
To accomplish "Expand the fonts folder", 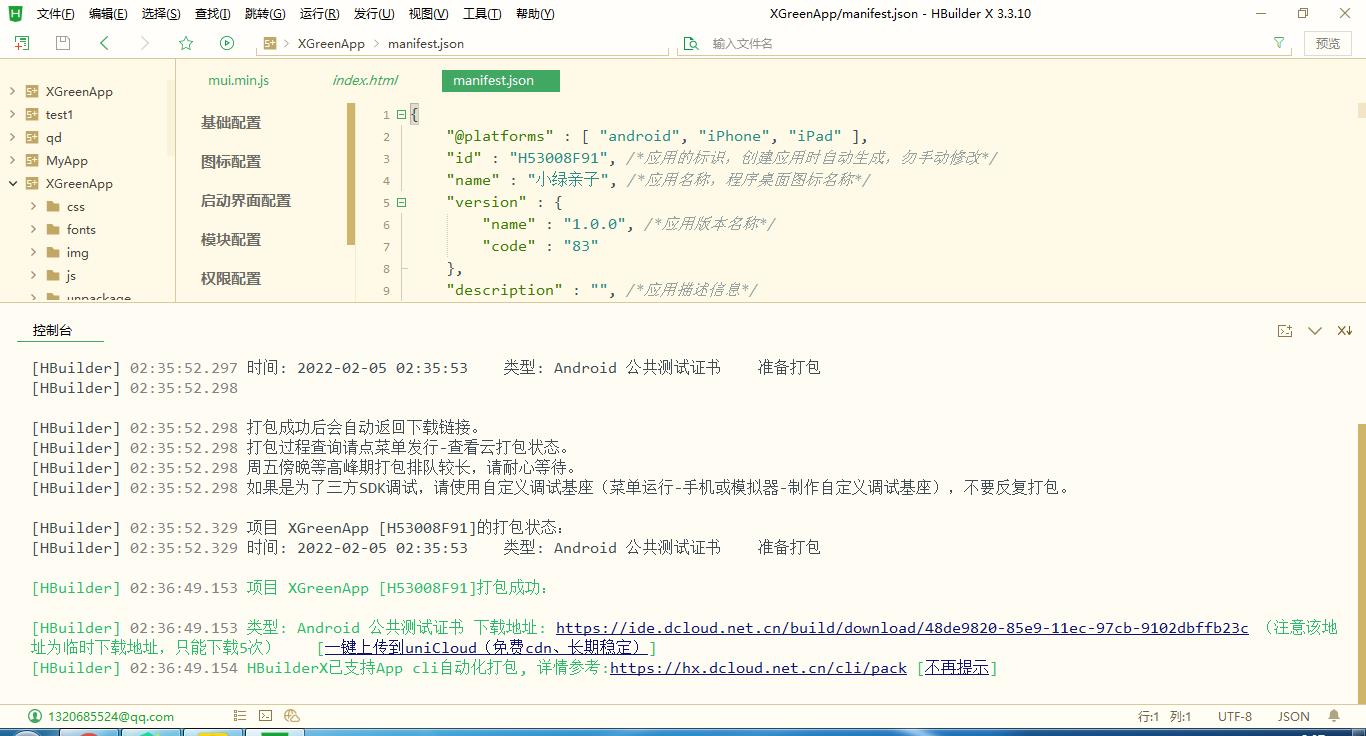I will [x=33, y=229].
